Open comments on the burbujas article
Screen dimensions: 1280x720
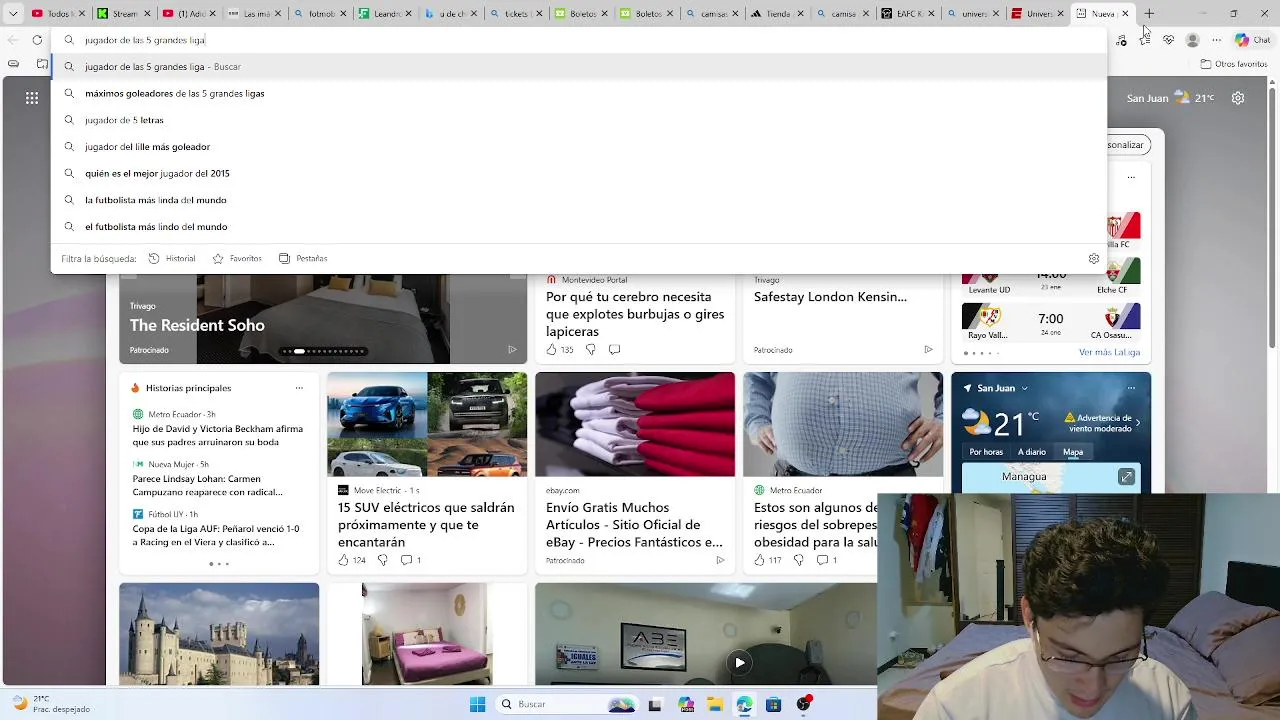(x=614, y=349)
